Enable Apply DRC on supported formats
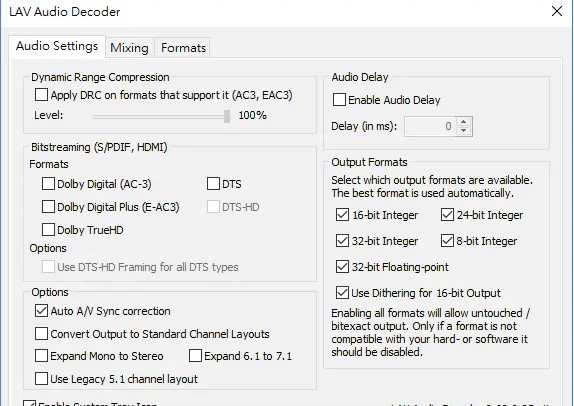The height and width of the screenshot is (406, 574). (41, 95)
